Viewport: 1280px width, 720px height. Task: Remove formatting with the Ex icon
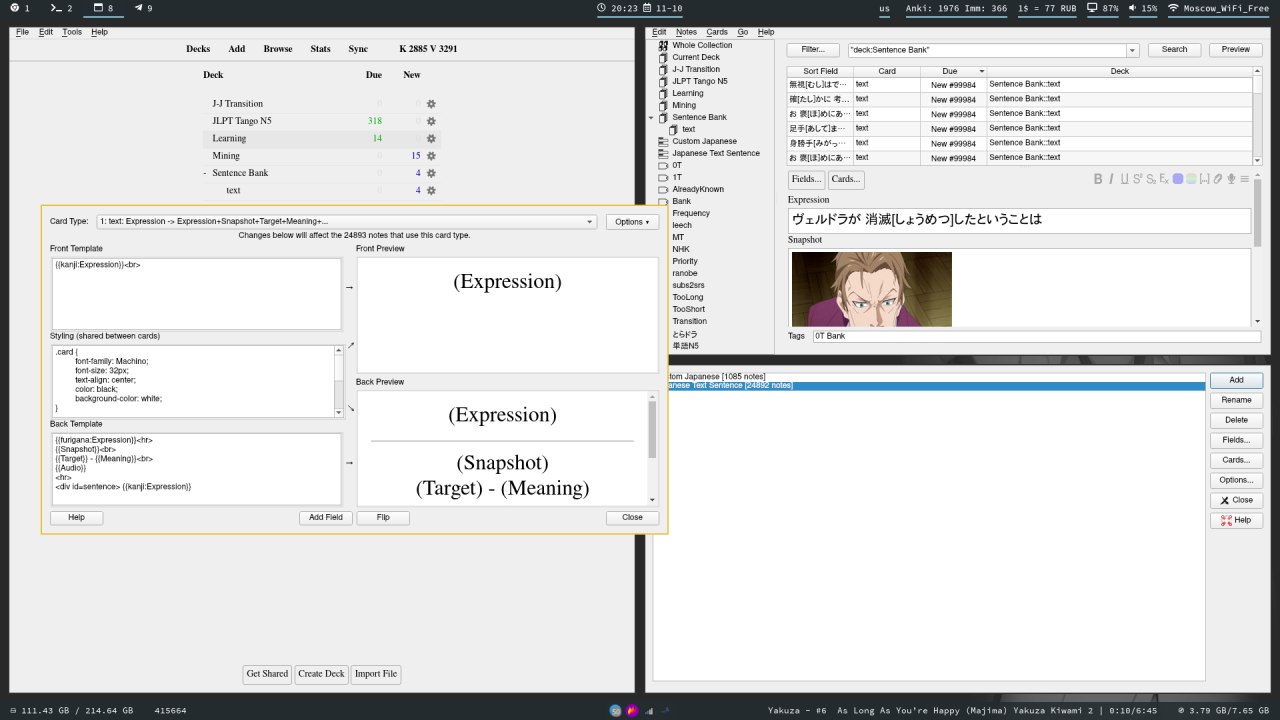click(1164, 179)
